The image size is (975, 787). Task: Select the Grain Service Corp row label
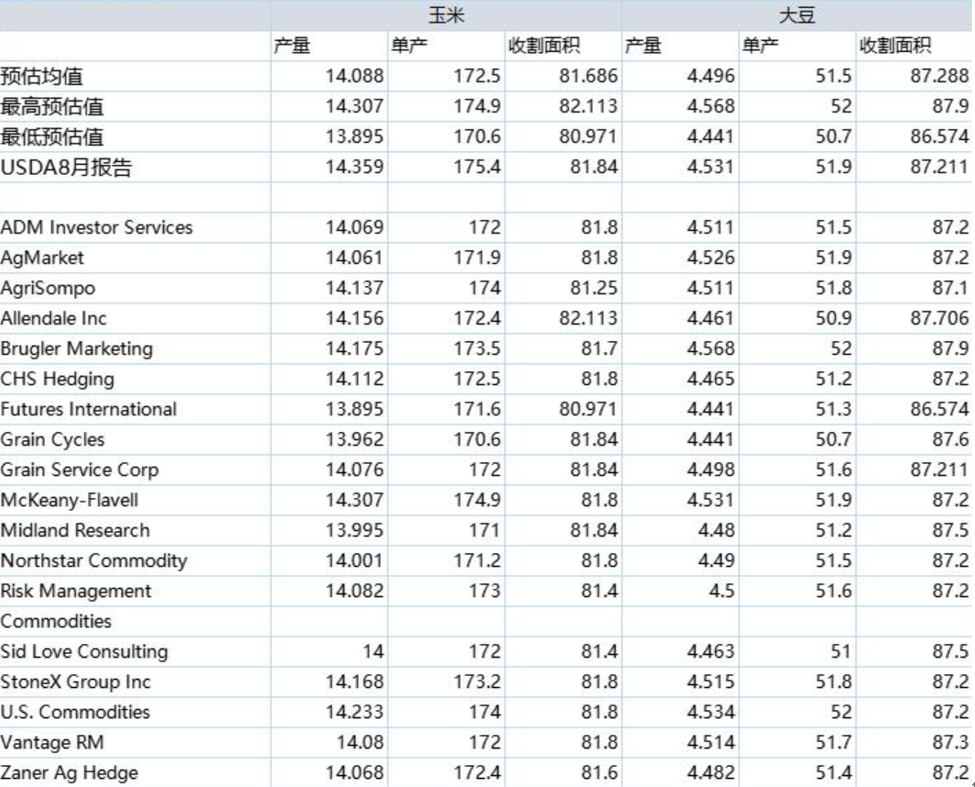pos(80,470)
